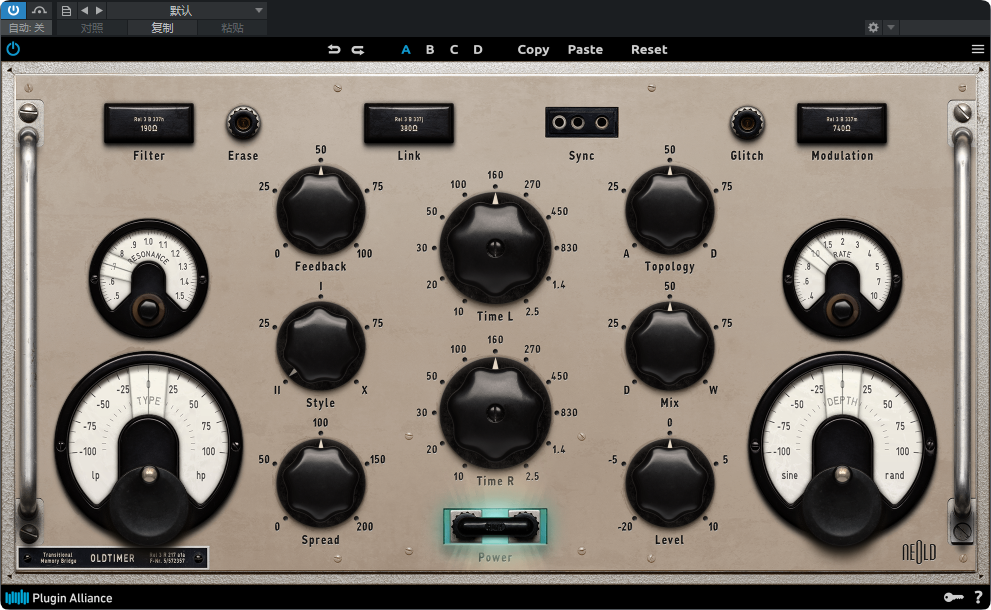Push the Erase jack button
This screenshot has height=610, width=991.
[x=243, y=123]
